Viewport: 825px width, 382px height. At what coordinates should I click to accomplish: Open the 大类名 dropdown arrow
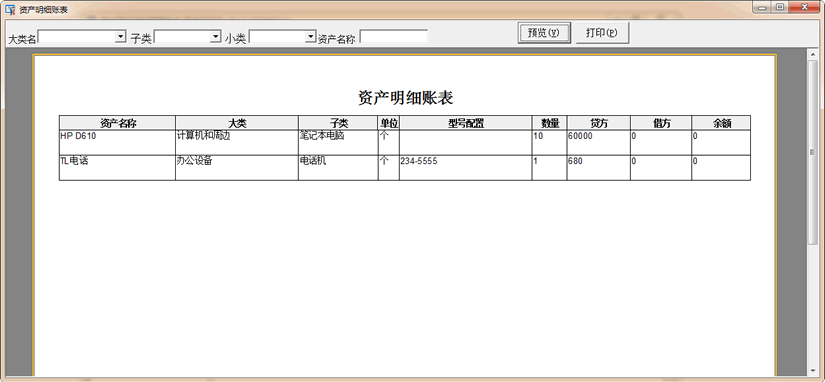pyautogui.click(x=121, y=36)
